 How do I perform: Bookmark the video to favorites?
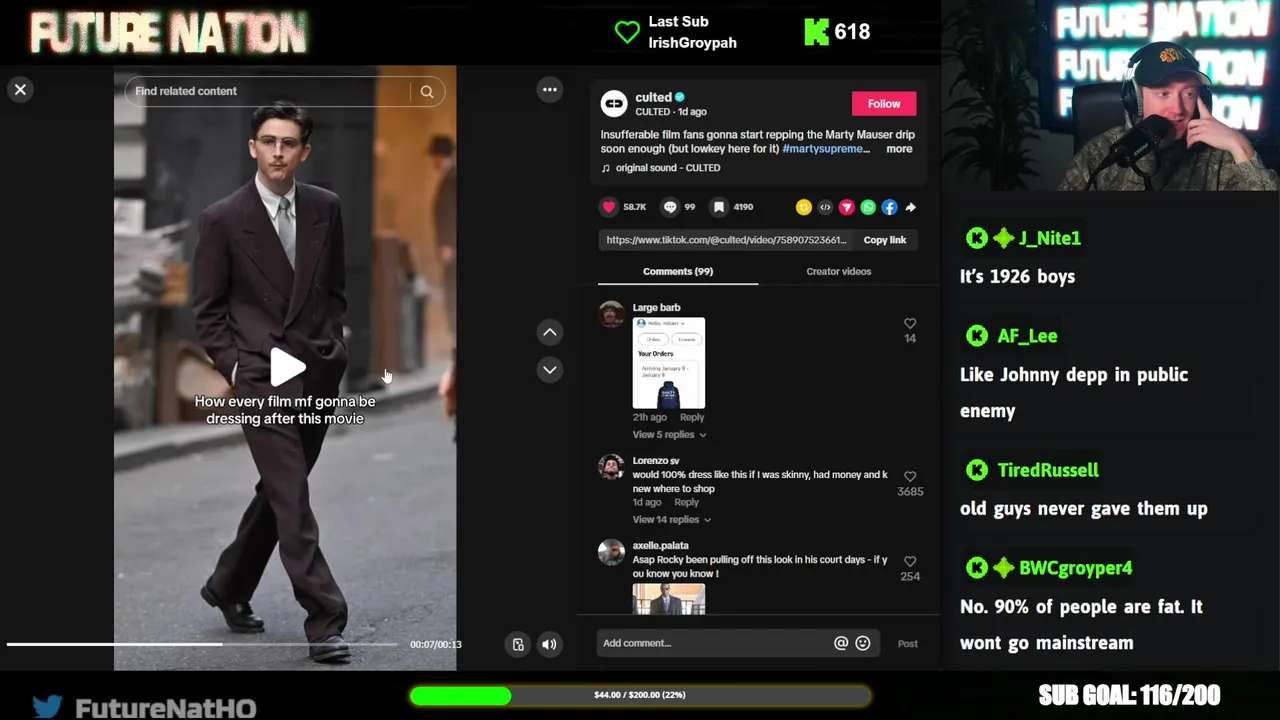pos(719,207)
